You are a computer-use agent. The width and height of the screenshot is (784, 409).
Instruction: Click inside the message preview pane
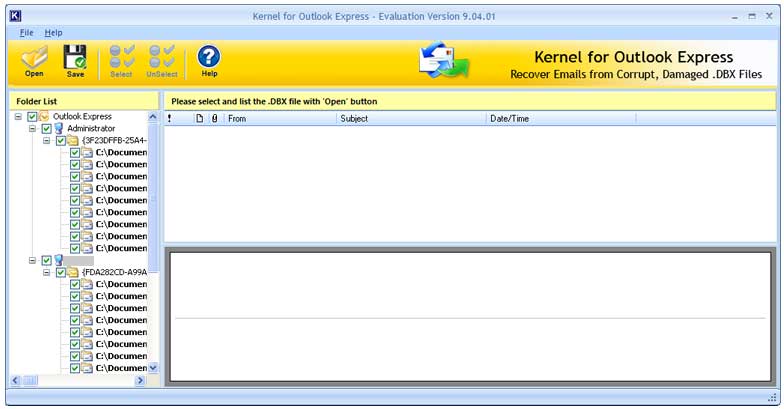pos(470,316)
